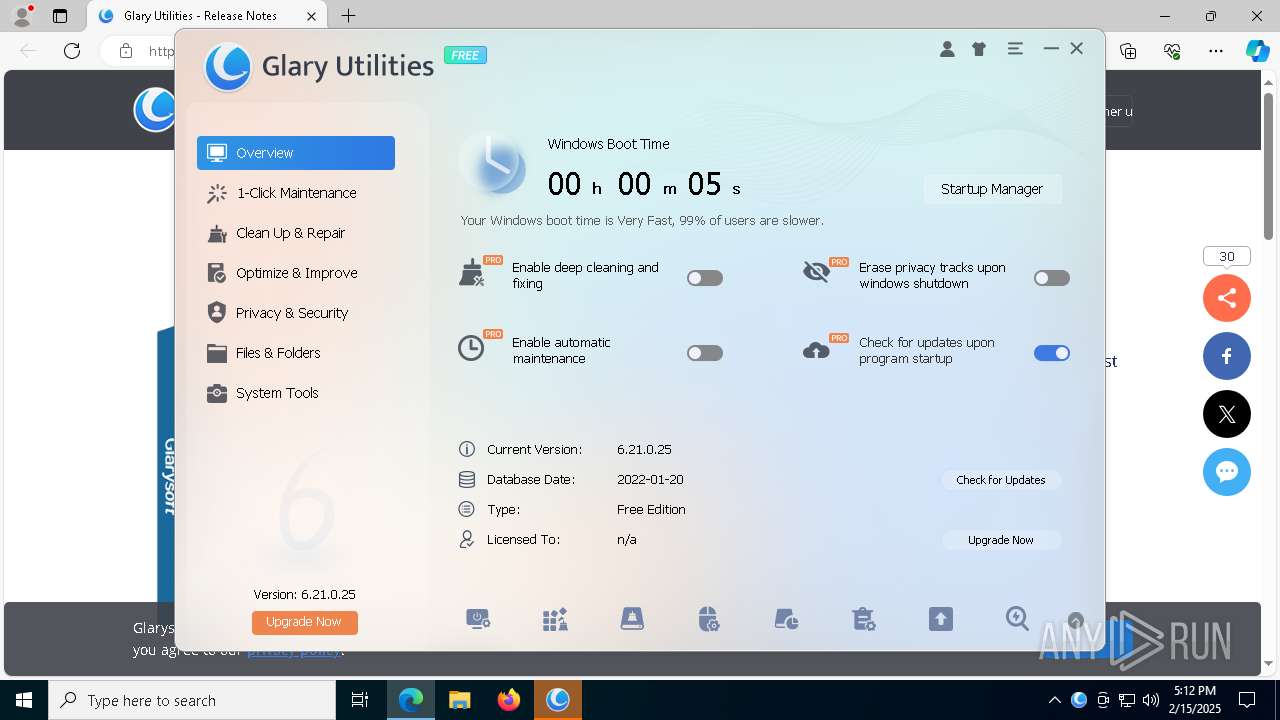Click the Current Version value 6.21.0.25
The height and width of the screenshot is (720, 1280).
pos(644,450)
